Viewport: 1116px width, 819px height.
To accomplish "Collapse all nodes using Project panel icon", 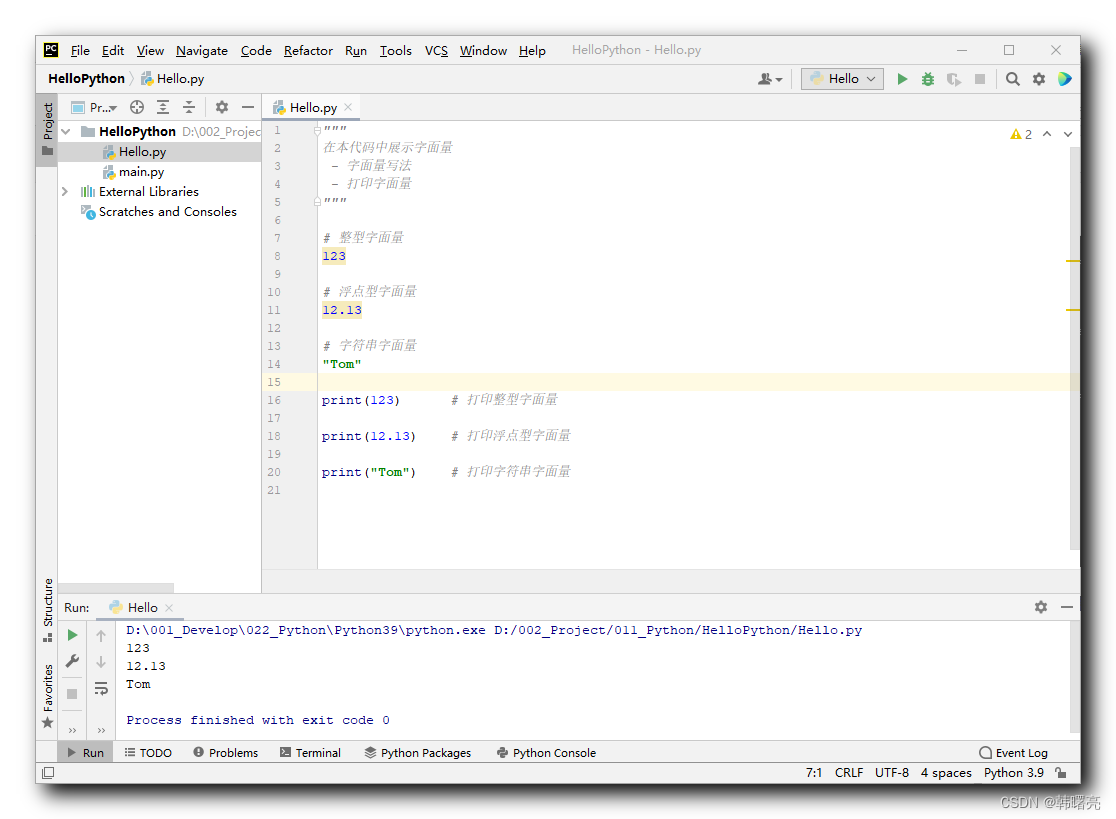I will (x=189, y=107).
